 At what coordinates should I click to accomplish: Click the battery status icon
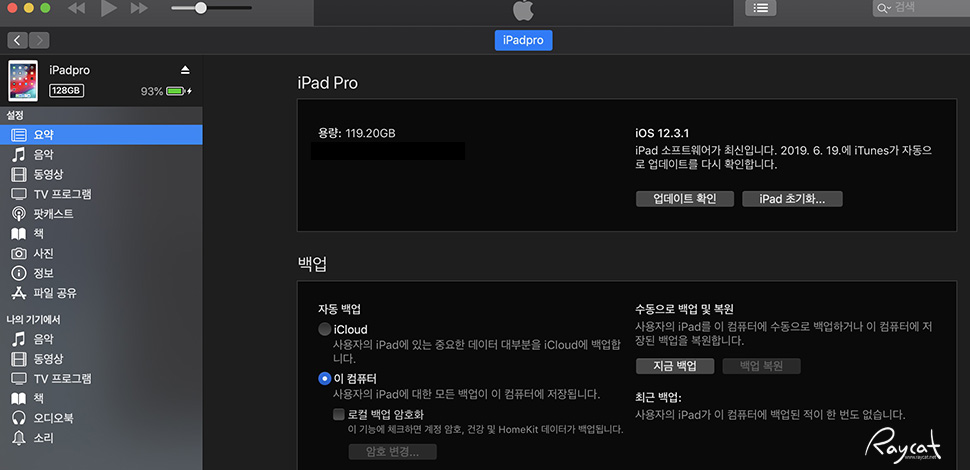pos(179,91)
